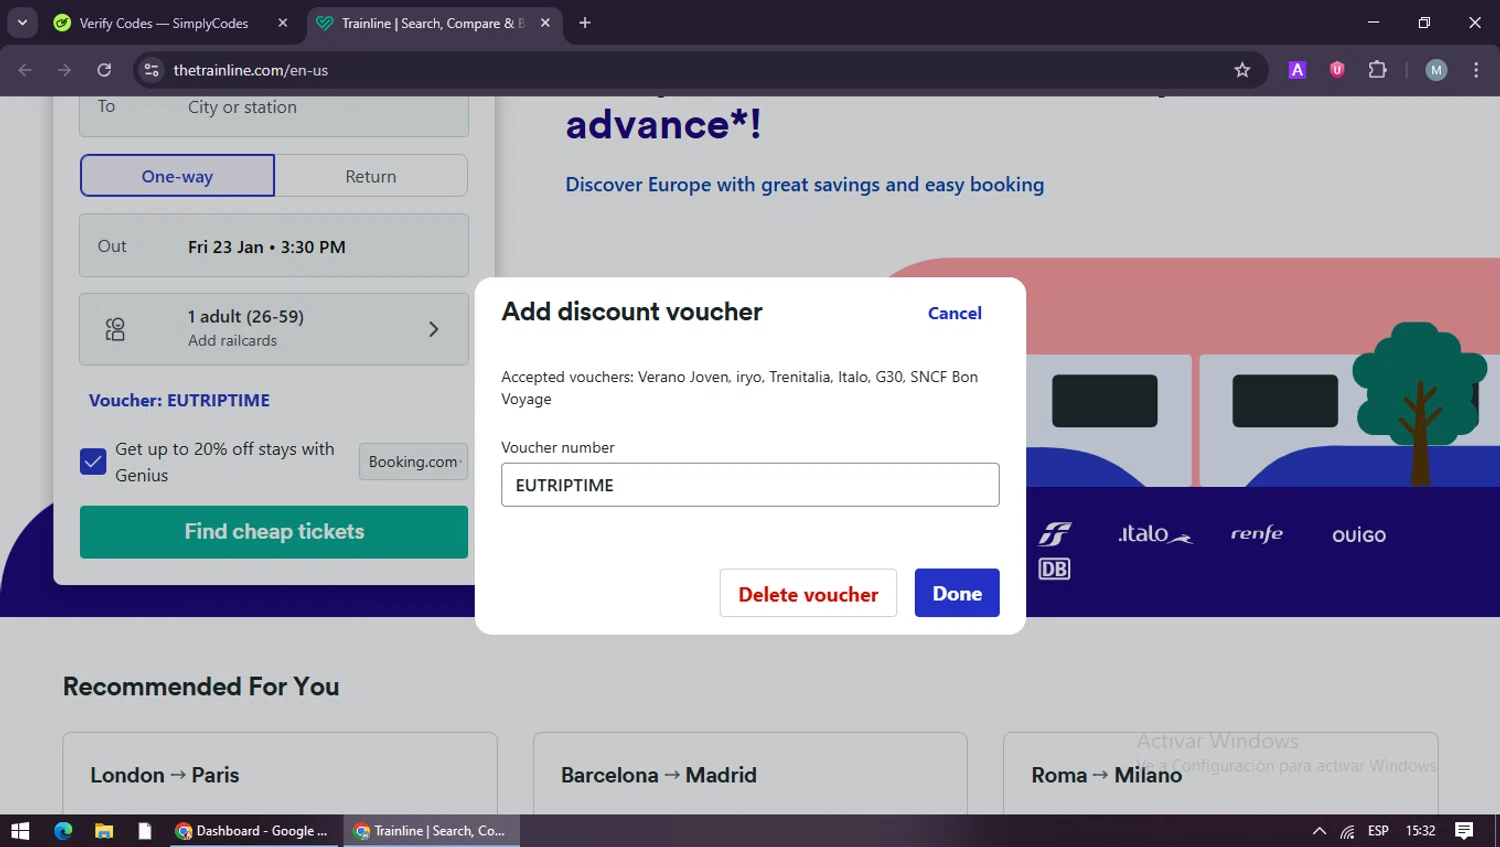Switch to Dashboard - Google Chrome taskbar window
Image resolution: width=1500 pixels, height=847 pixels.
click(x=252, y=831)
